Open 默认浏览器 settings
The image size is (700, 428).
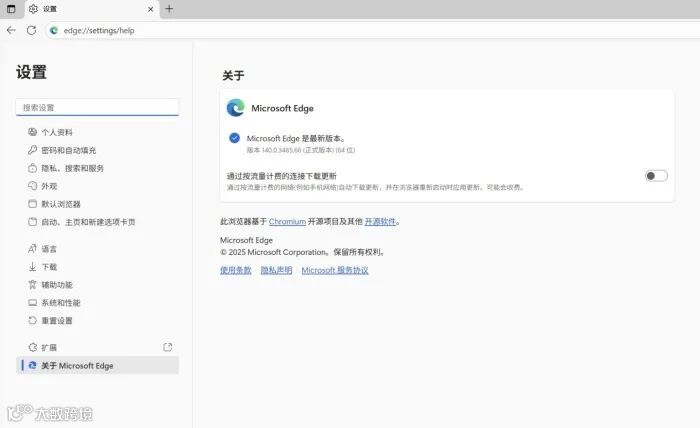[x=61, y=204]
